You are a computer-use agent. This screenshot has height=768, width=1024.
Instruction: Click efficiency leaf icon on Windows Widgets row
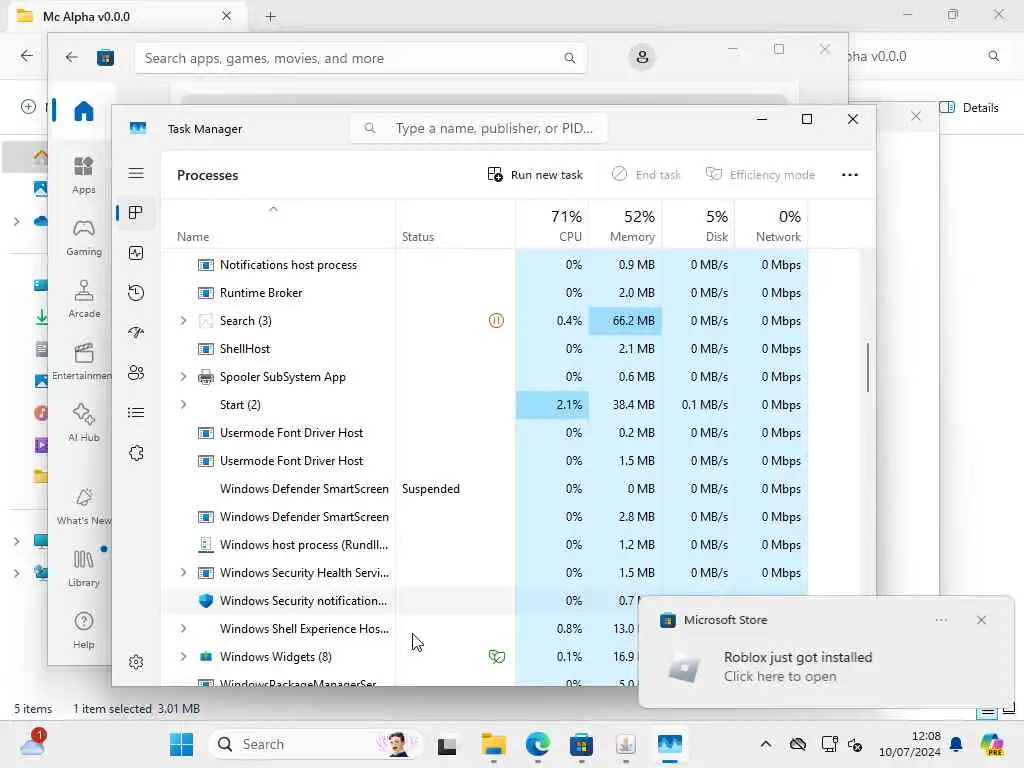[496, 657]
